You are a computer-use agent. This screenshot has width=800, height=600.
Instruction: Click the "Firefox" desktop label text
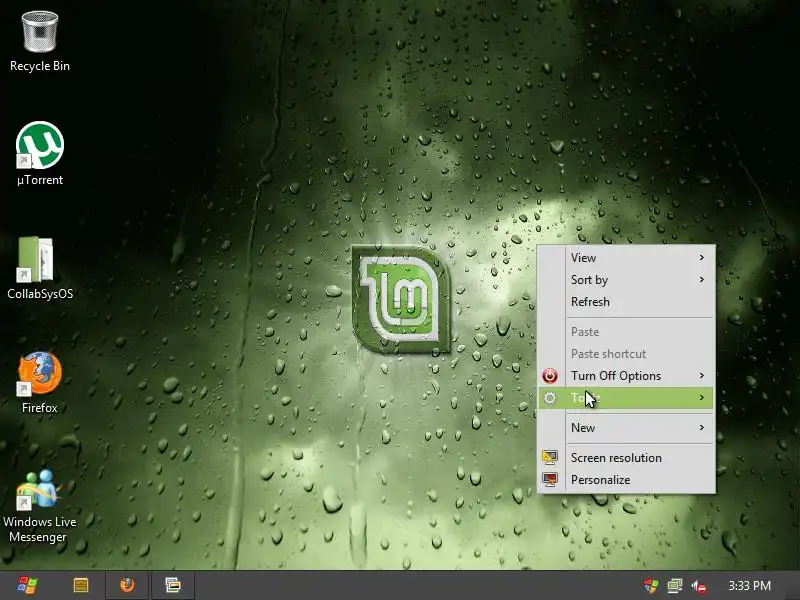(40, 408)
